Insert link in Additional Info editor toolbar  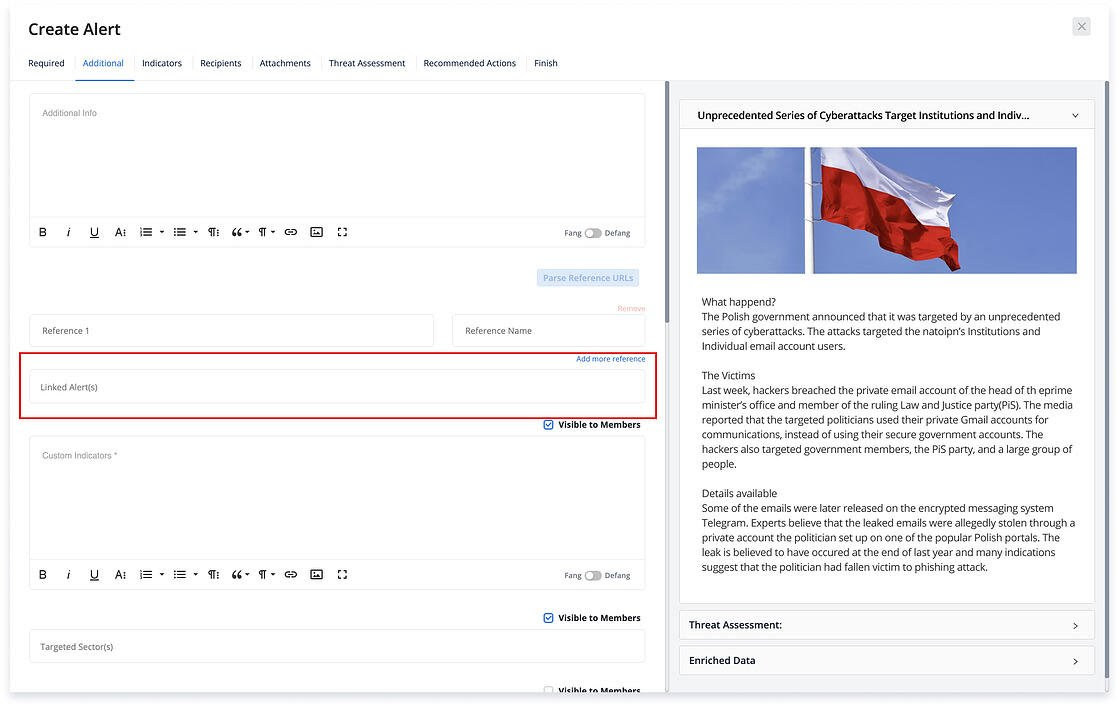[x=291, y=232]
